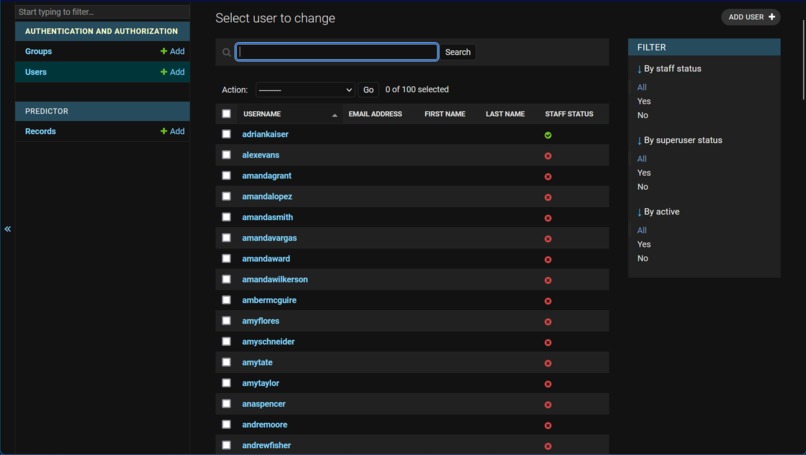Sort by Staff Status column
The width and height of the screenshot is (806, 455).
coord(569,114)
